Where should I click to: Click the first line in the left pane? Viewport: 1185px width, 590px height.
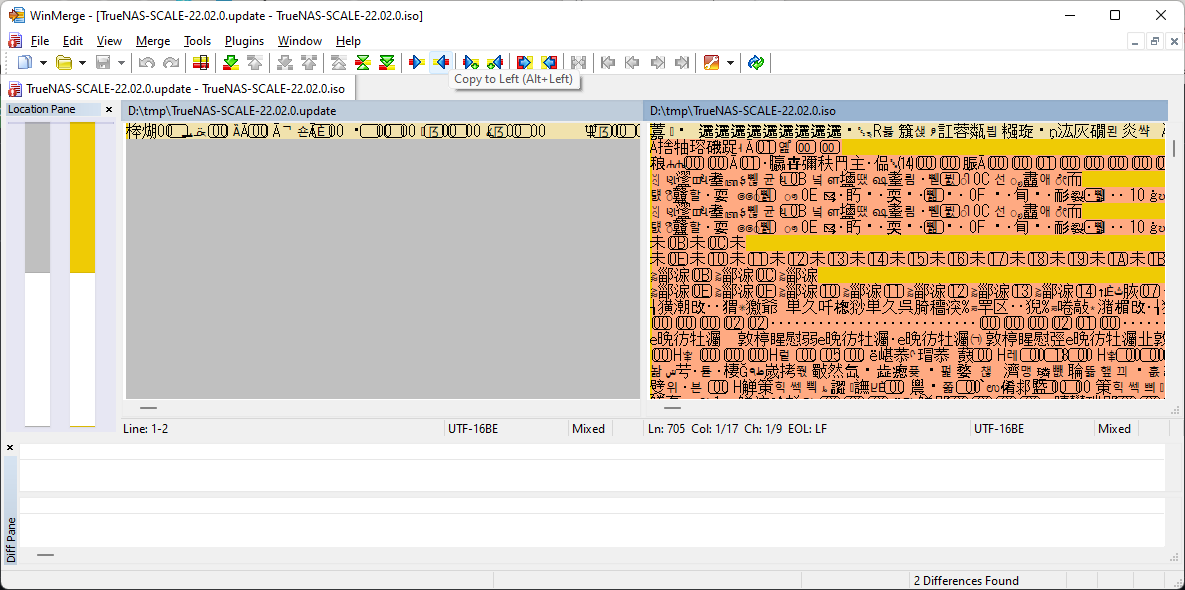[x=382, y=131]
